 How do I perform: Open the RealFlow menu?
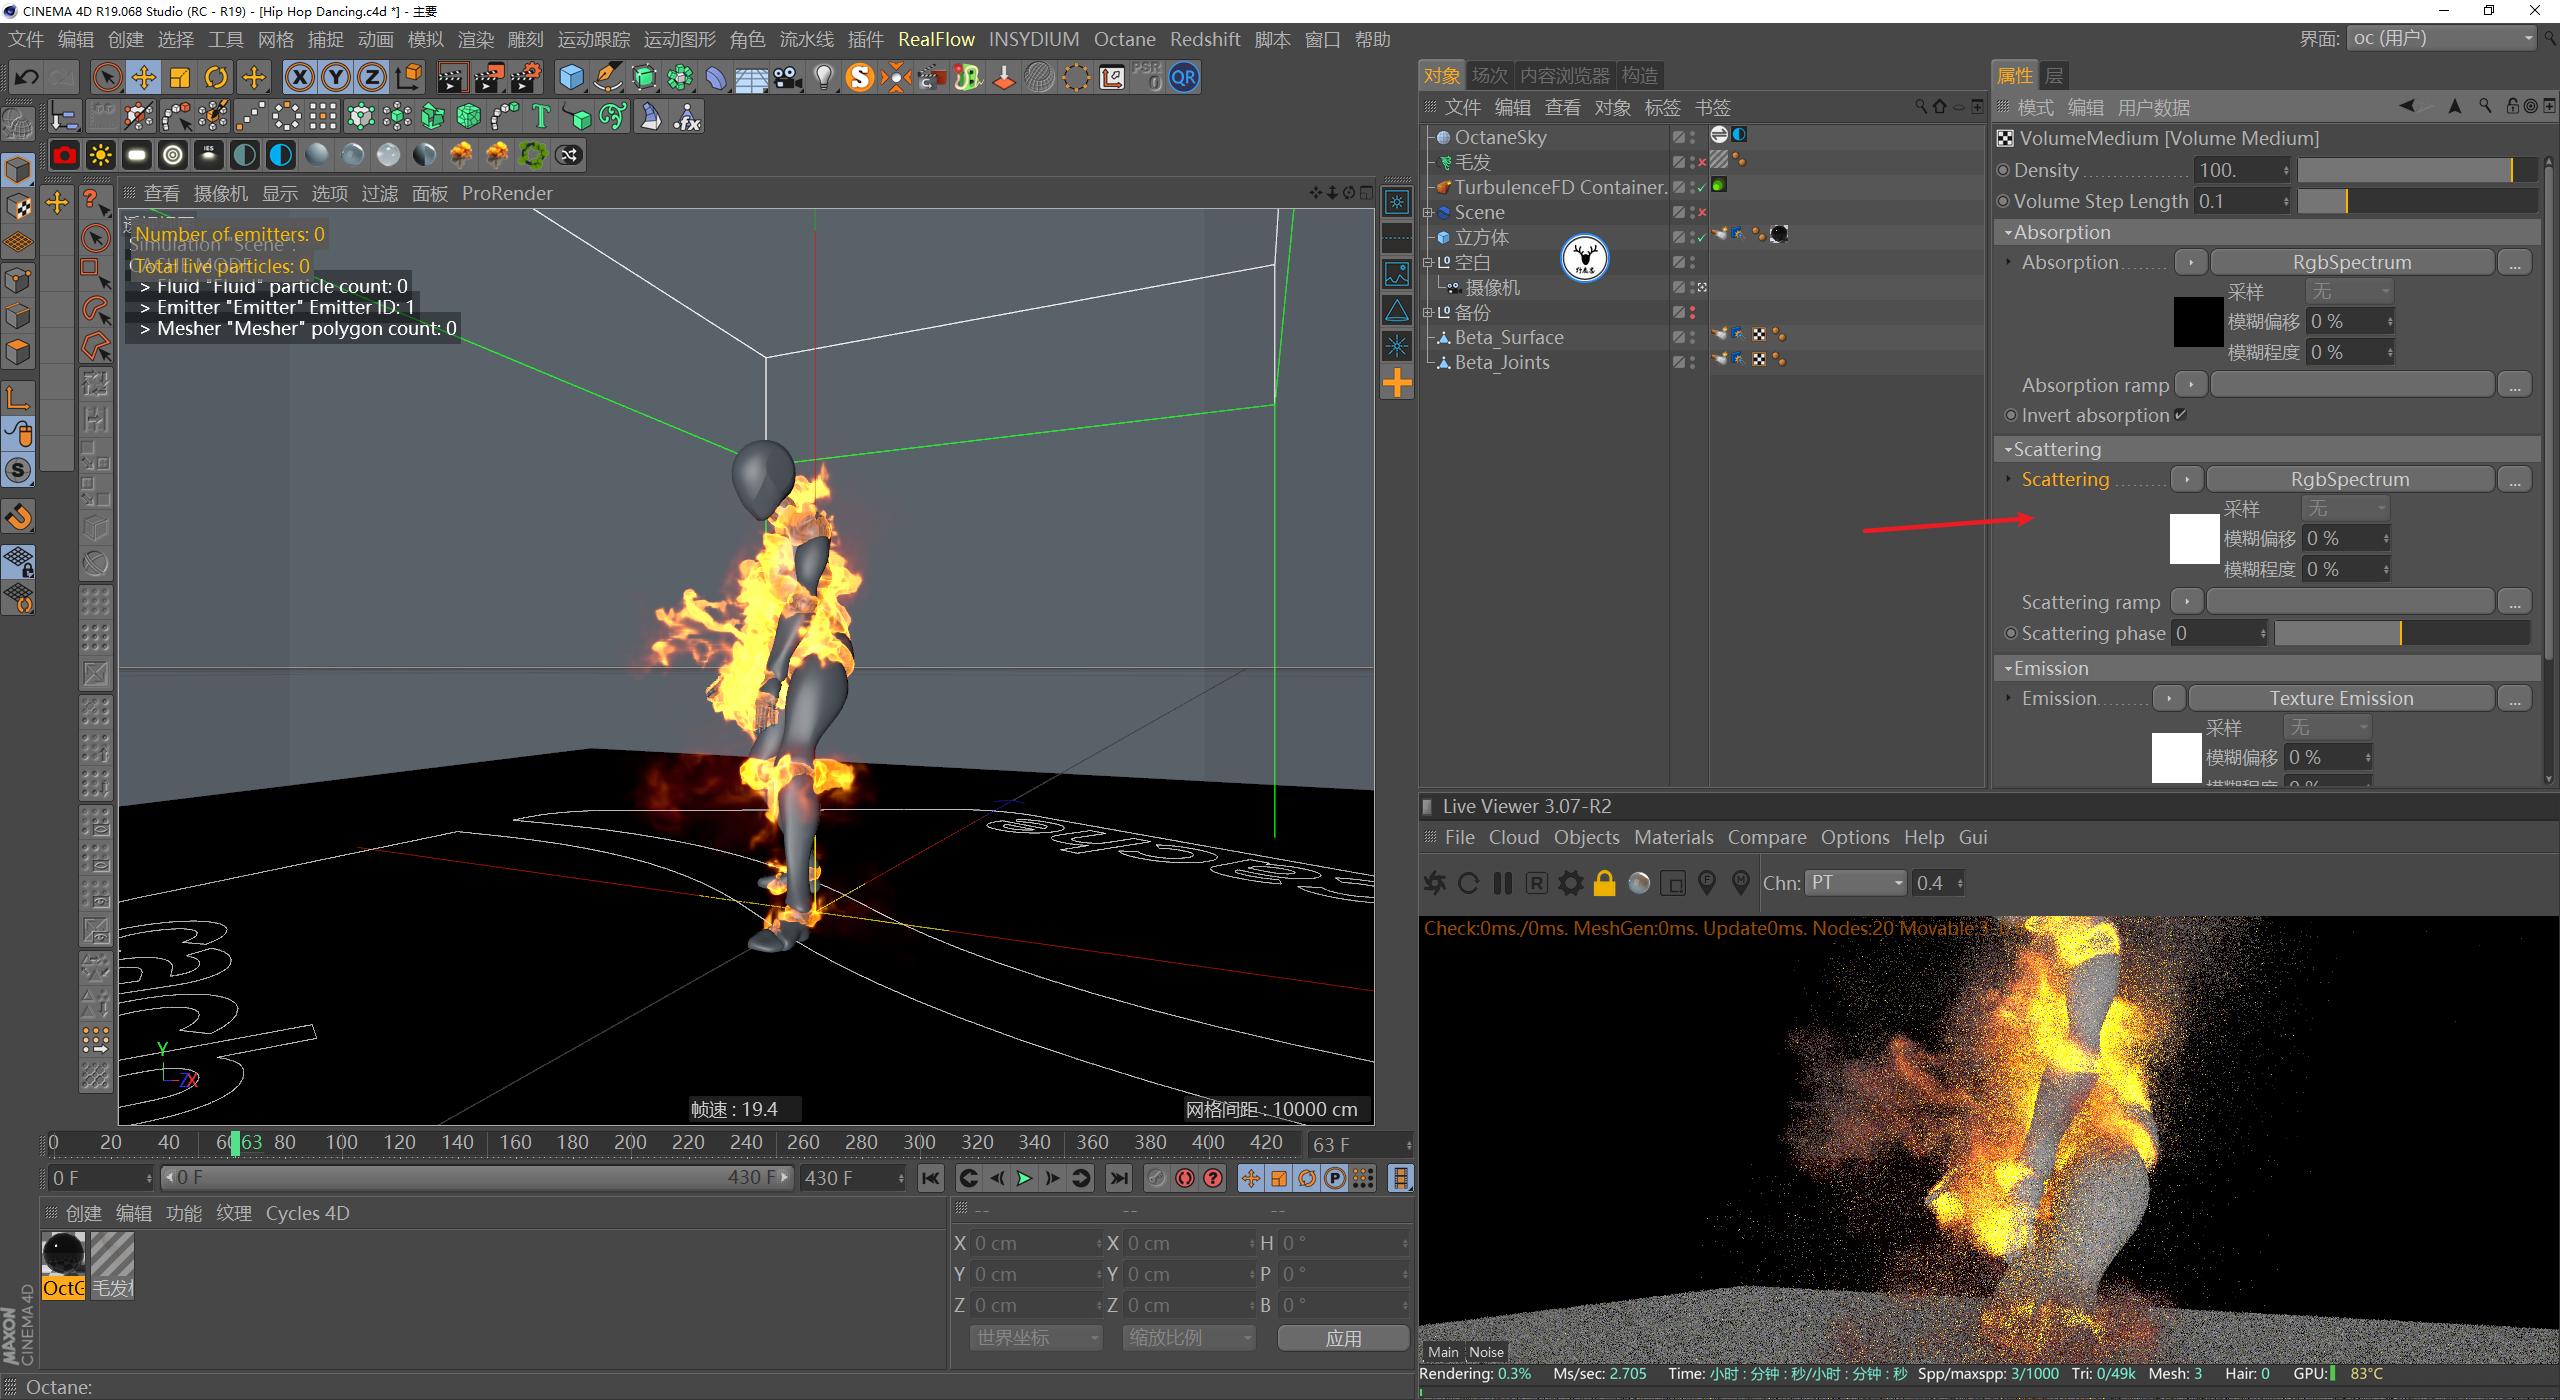point(937,39)
